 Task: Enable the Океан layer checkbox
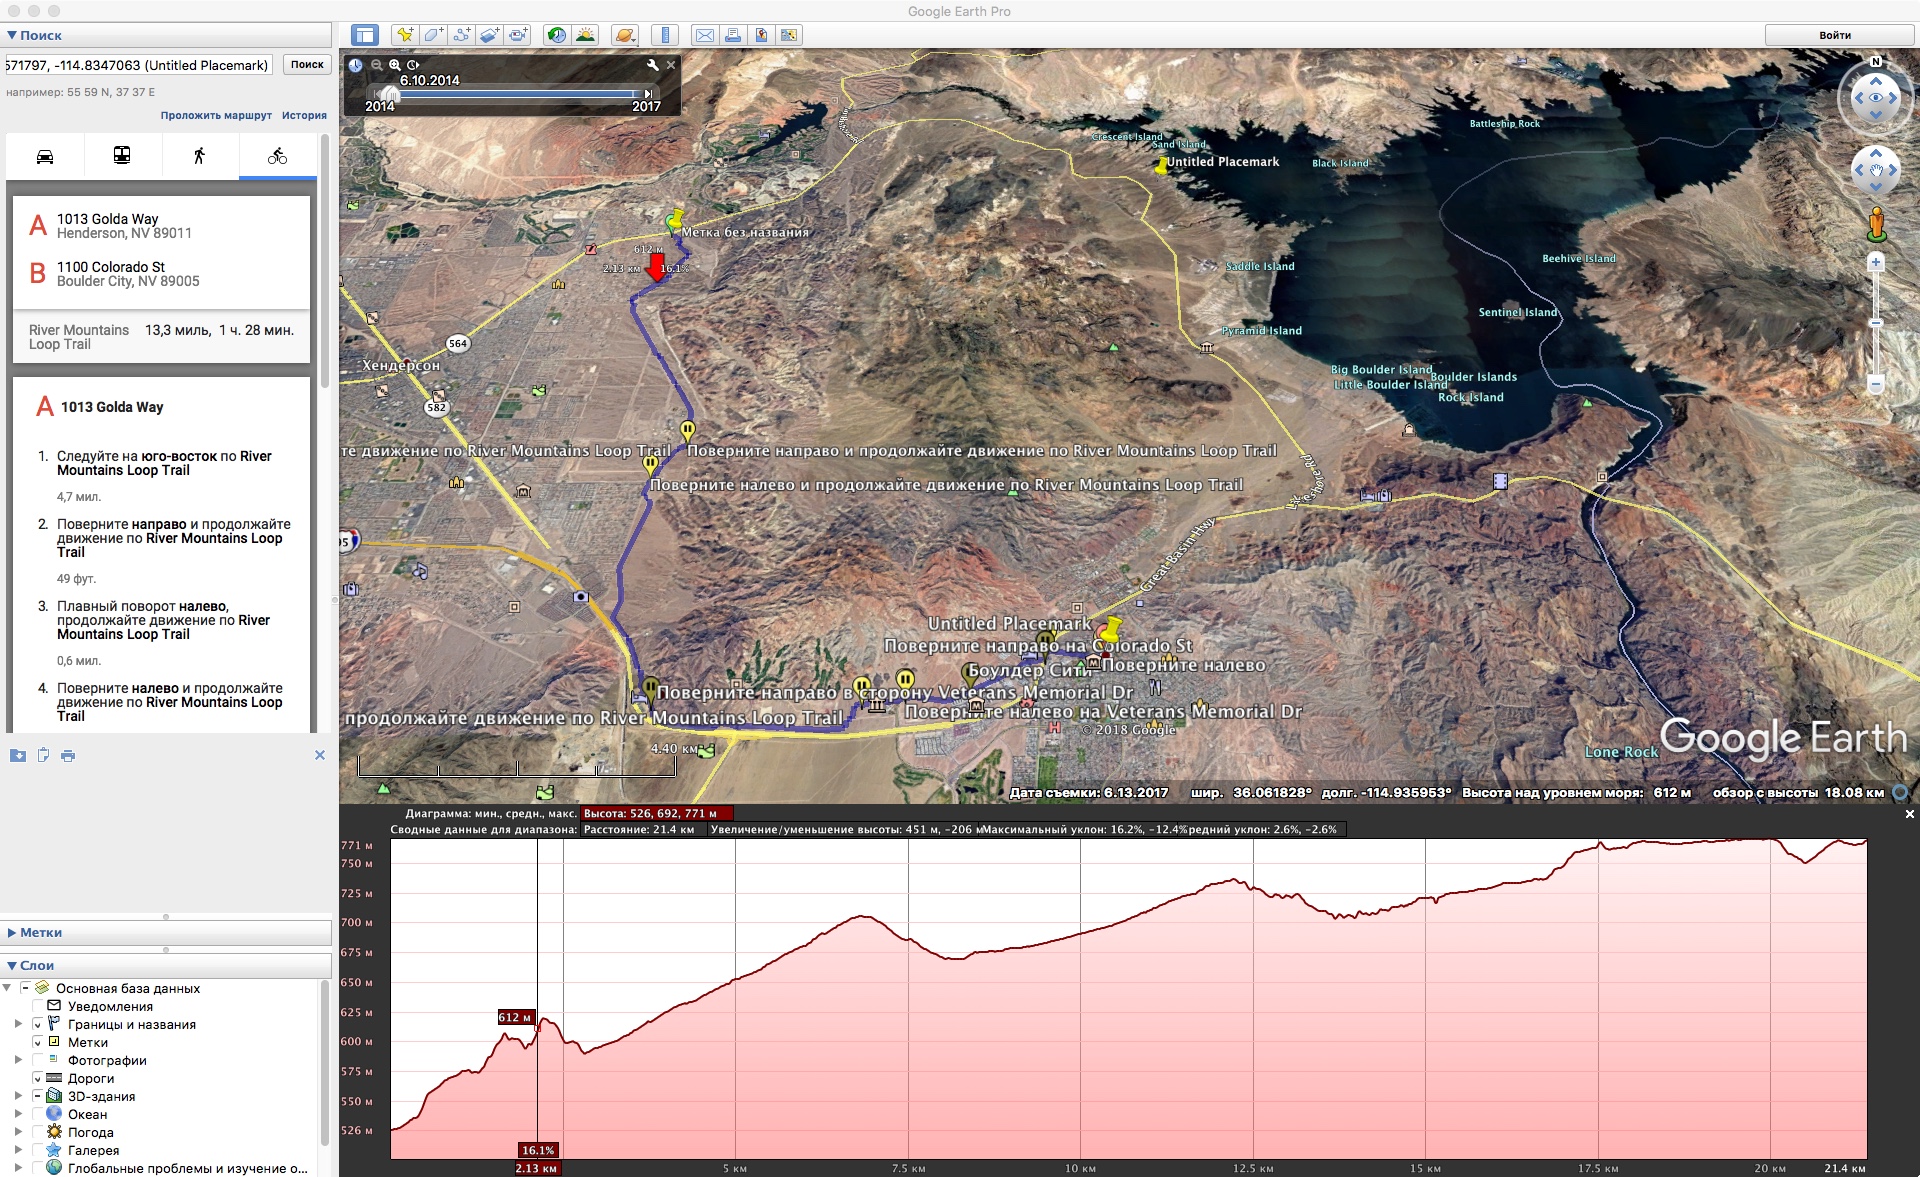point(38,1114)
